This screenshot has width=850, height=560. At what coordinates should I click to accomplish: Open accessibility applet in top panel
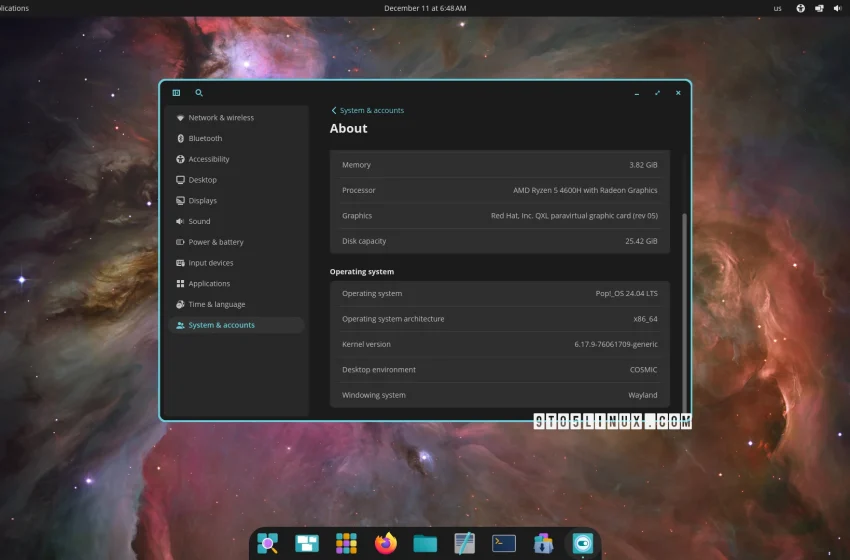pyautogui.click(x=800, y=8)
